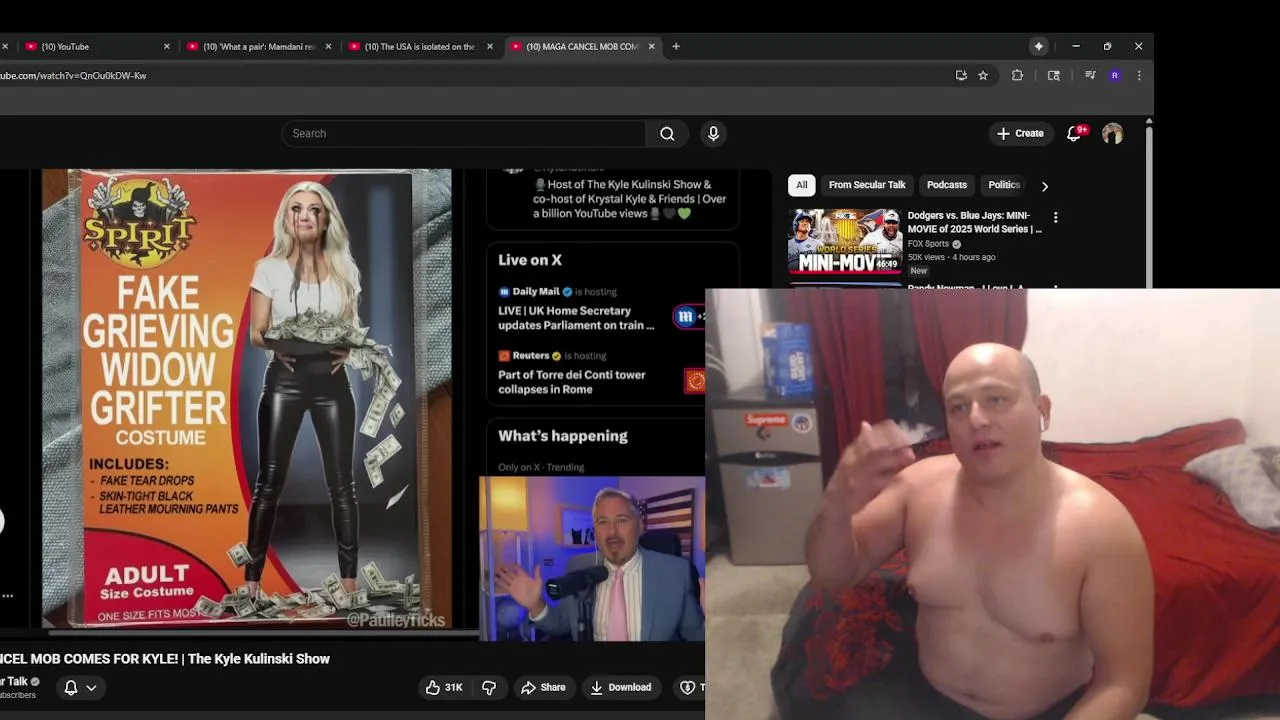
Task: Open Dodgers vs. Blue Jays video title
Action: coord(974,222)
